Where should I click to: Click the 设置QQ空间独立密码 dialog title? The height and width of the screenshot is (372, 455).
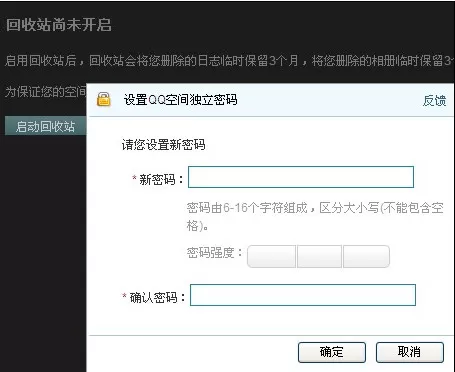180,99
